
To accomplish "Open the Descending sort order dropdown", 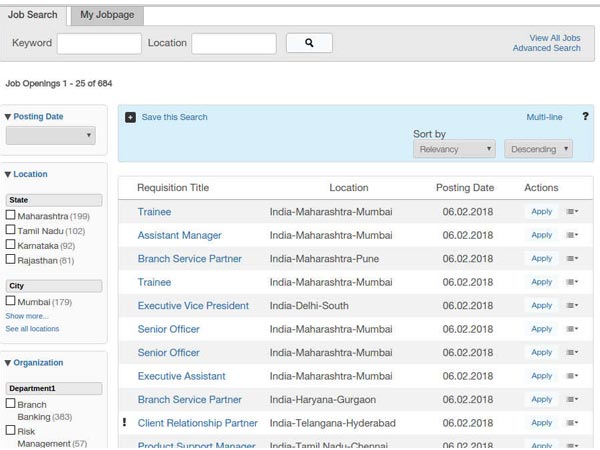I will 538,149.
